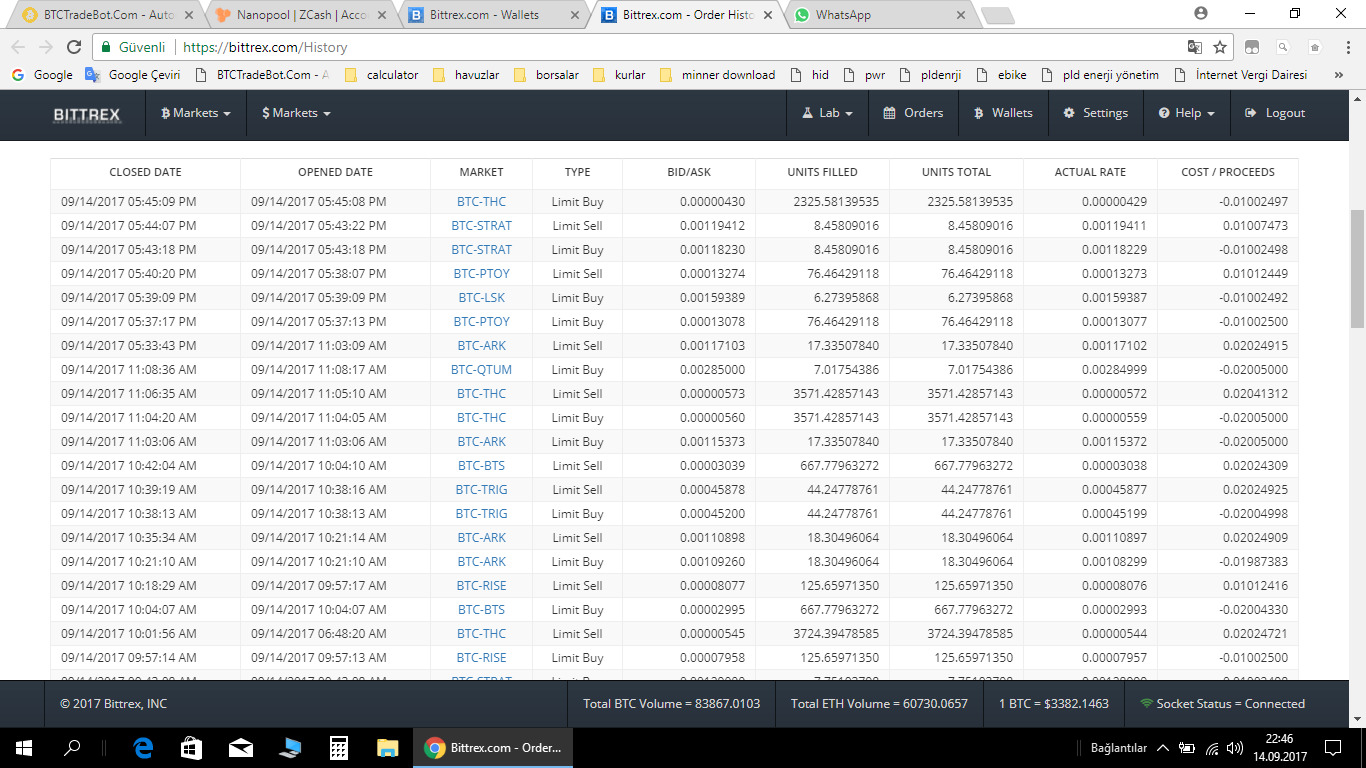Viewport: 1366px width, 768px height.
Task: Switch to the Nanopool ZCash tab
Action: pos(300,15)
